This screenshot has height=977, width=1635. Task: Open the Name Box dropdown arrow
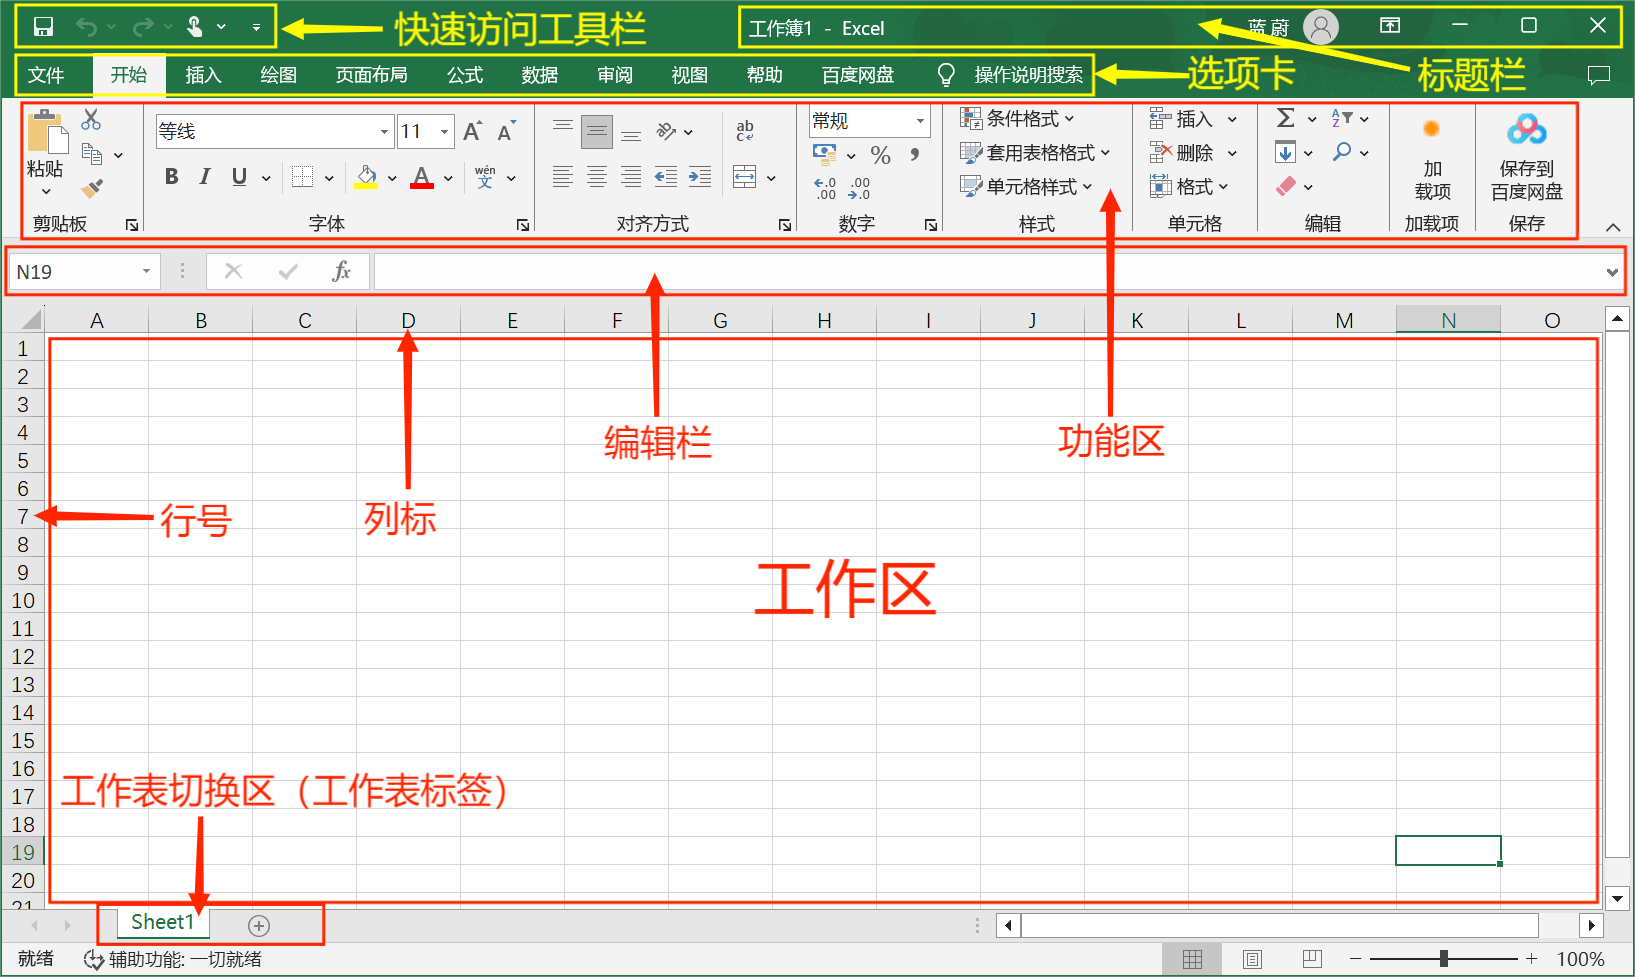coord(146,271)
